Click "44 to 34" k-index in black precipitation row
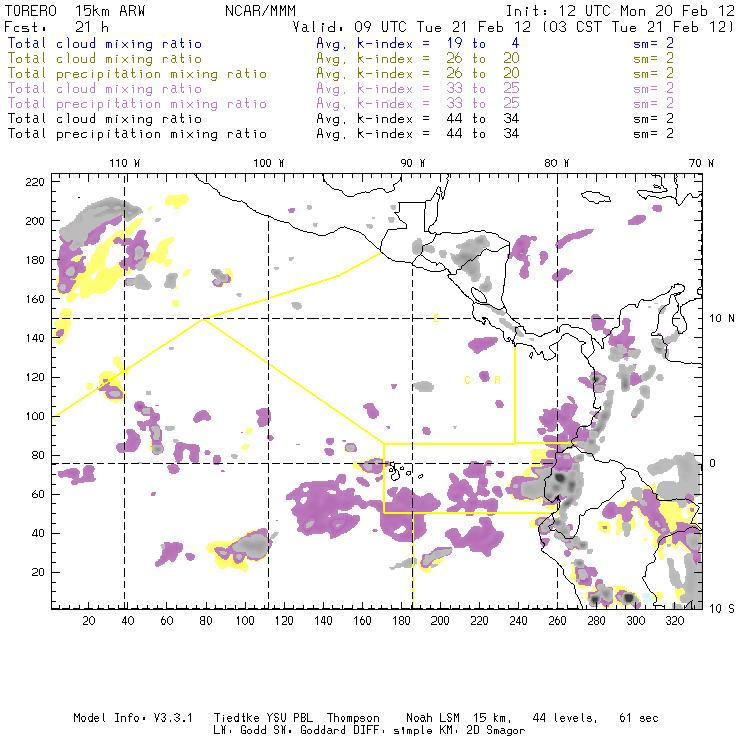 coord(483,134)
